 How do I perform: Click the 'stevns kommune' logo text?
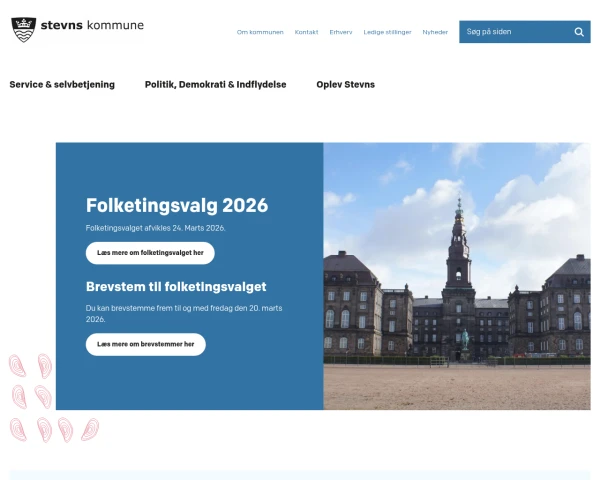coord(92,25)
